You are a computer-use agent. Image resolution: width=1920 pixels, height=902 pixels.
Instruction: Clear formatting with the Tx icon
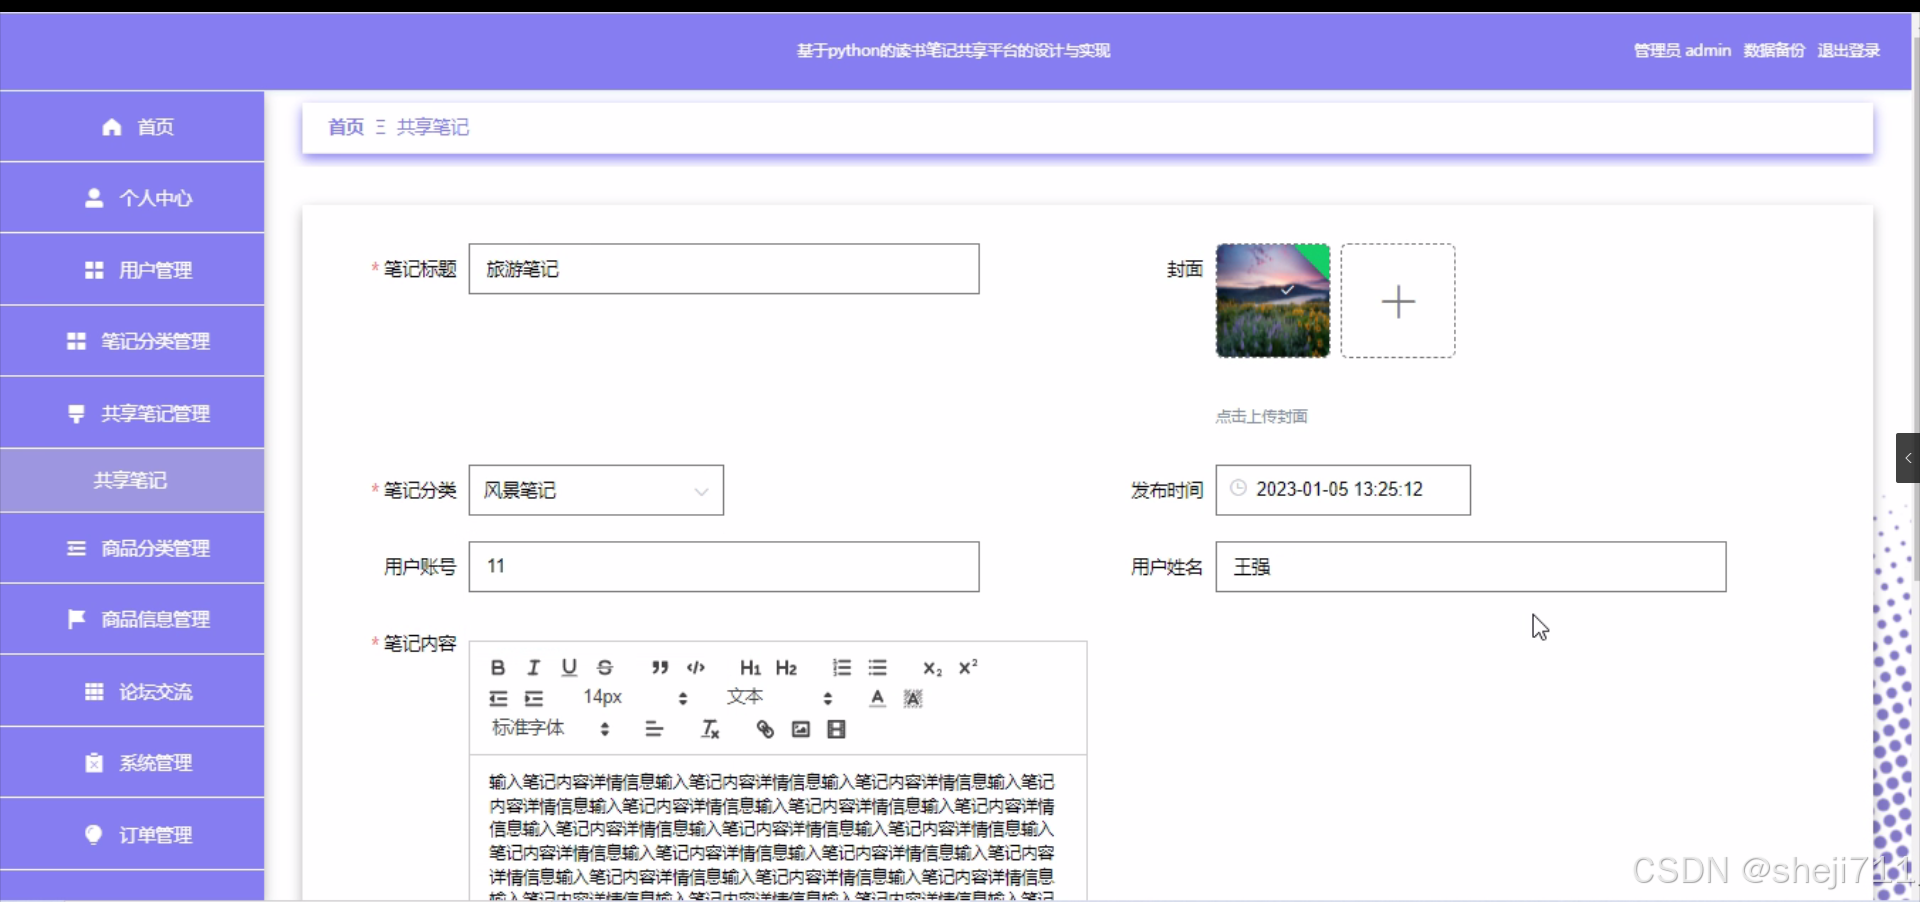[709, 729]
